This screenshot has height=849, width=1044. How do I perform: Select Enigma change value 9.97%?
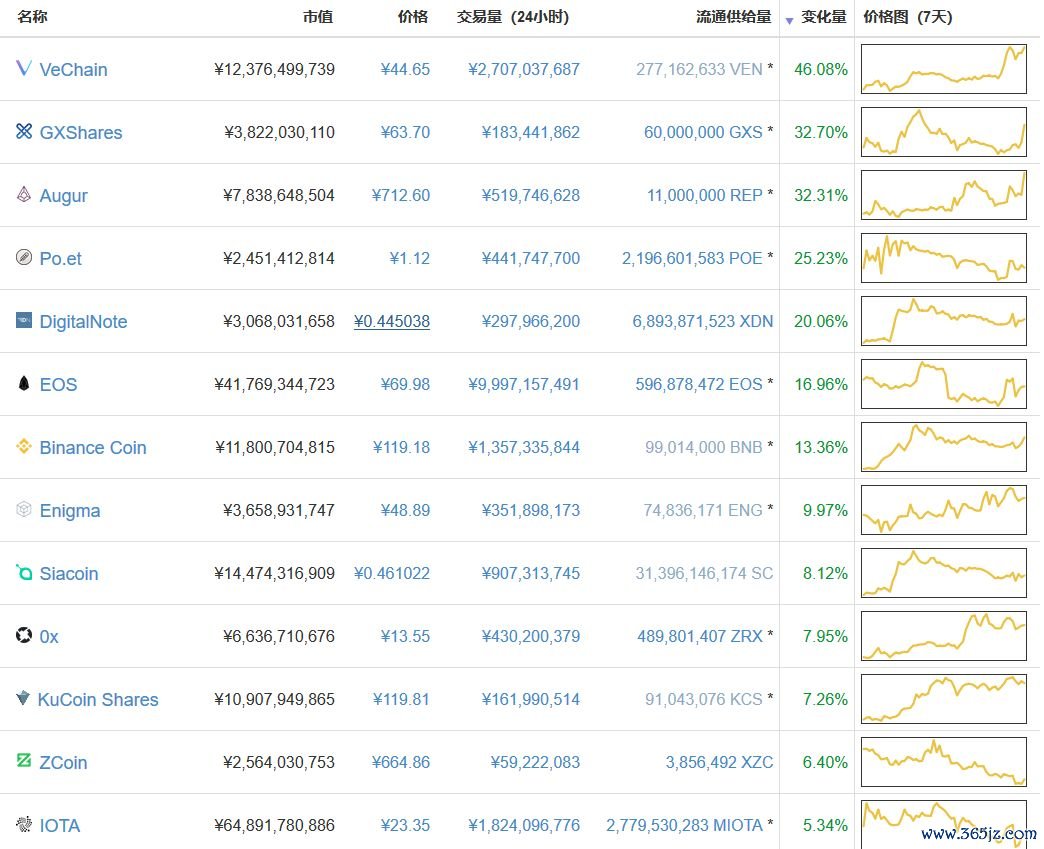825,510
